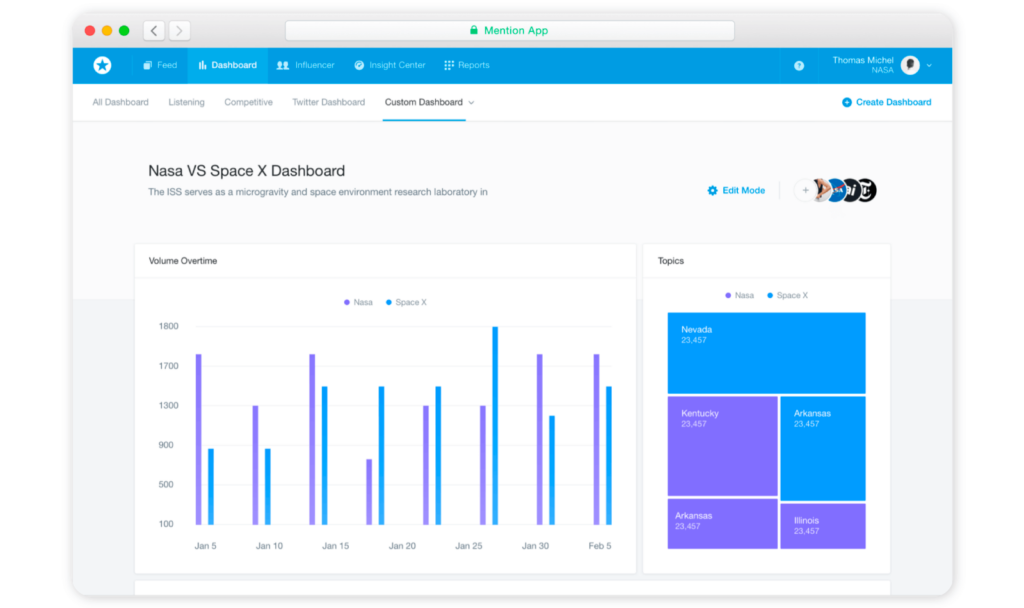Open Insight Center
This screenshot has height=608, width=1024.
tap(390, 65)
